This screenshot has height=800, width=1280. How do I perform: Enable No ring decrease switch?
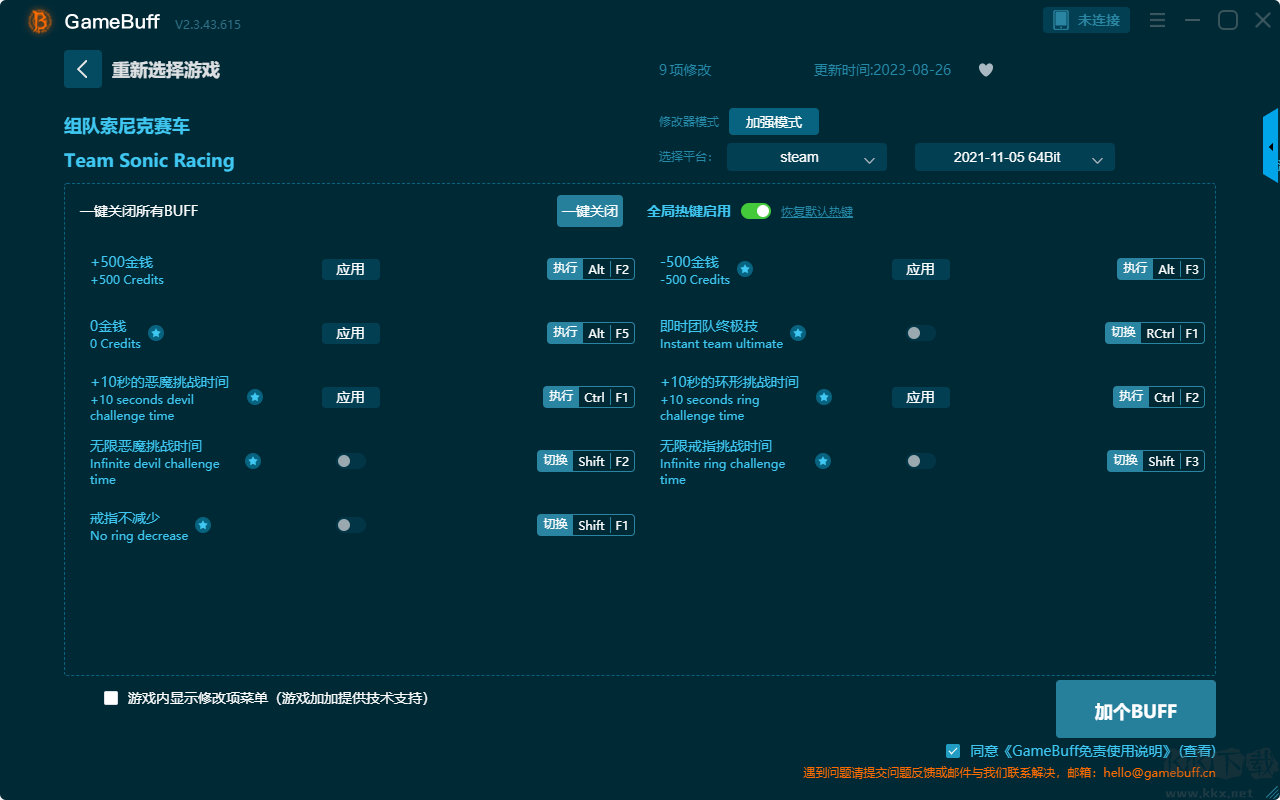pos(351,525)
